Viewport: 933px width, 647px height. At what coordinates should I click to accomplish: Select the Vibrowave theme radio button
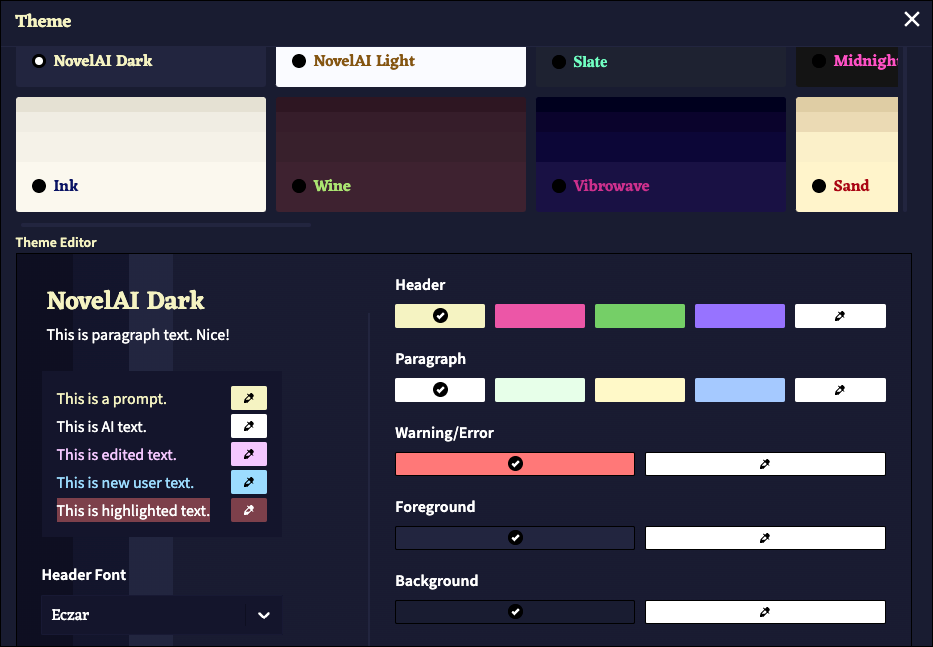click(x=559, y=186)
